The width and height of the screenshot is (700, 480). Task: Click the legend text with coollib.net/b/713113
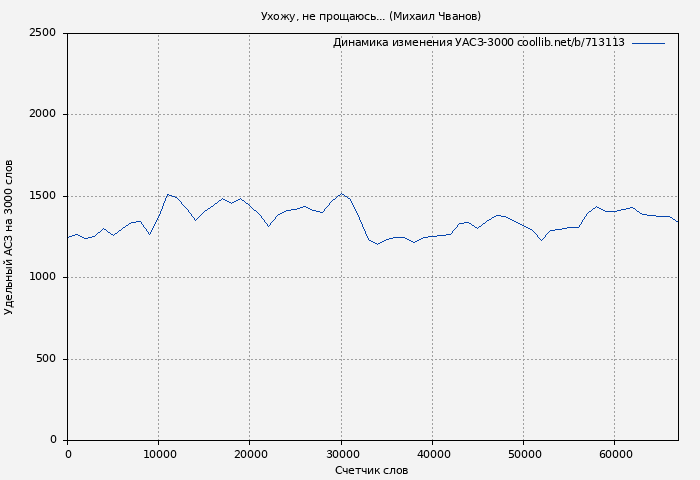[x=478, y=43]
